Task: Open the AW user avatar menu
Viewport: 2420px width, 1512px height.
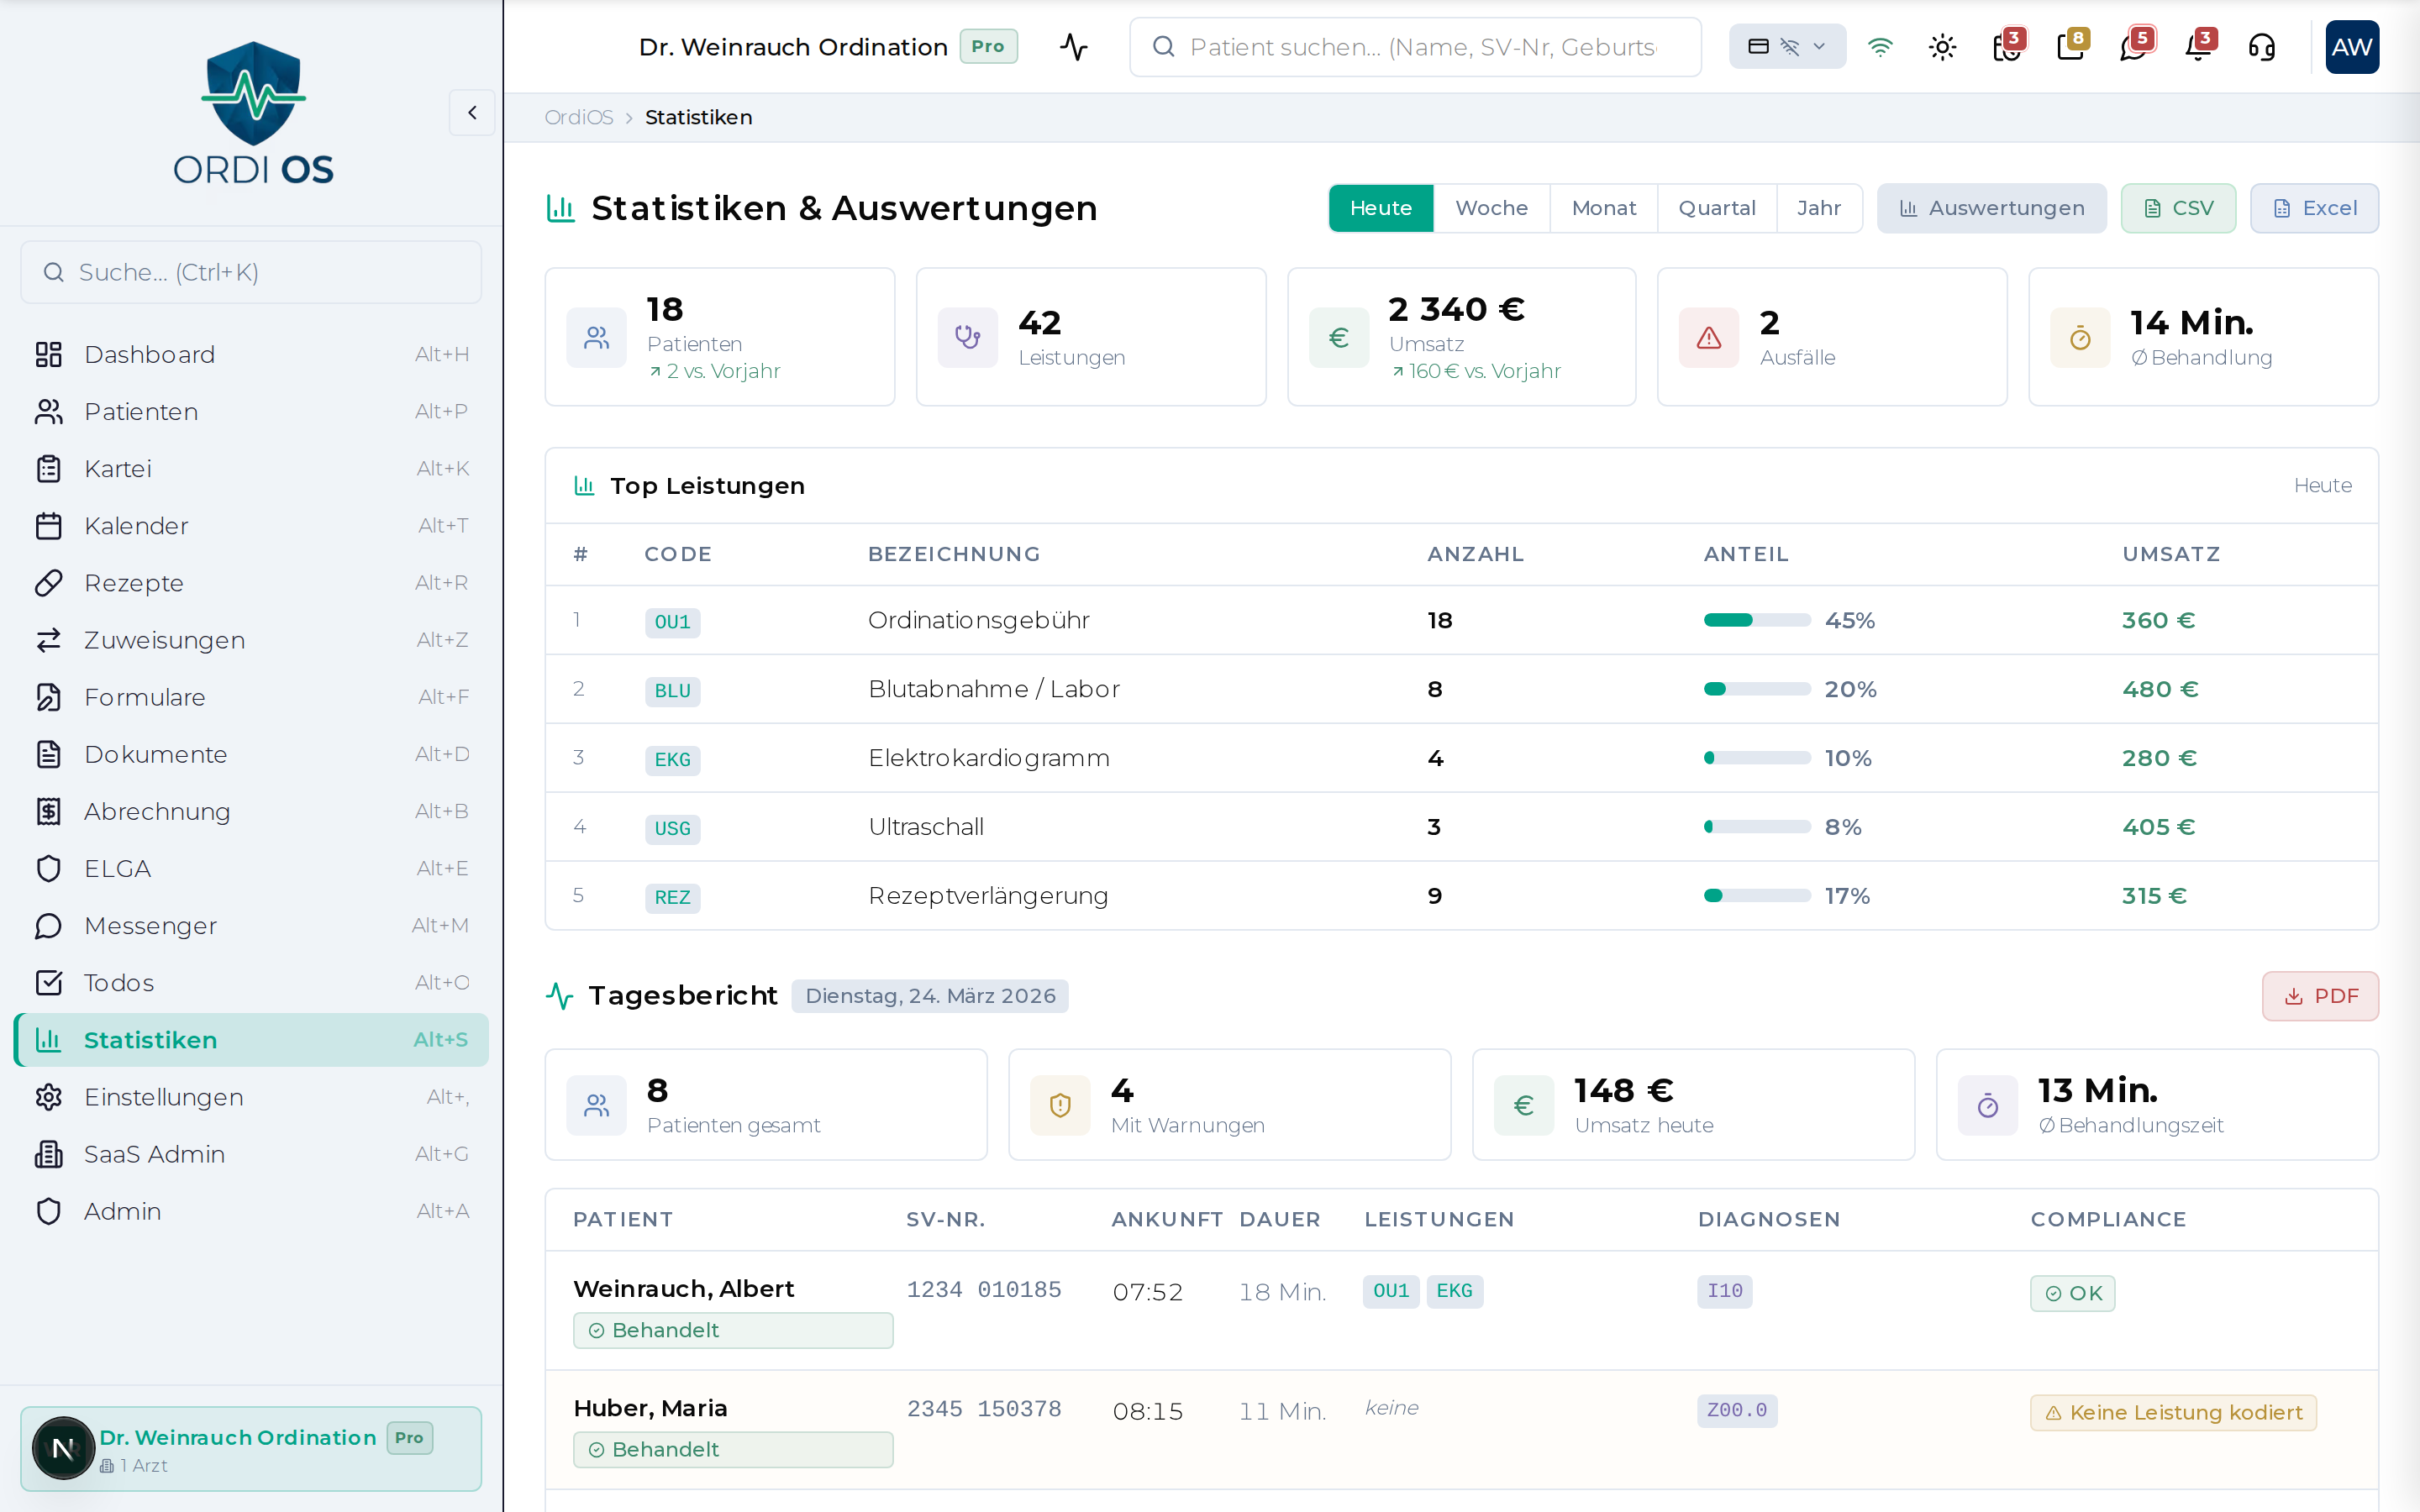Action: coord(2351,47)
